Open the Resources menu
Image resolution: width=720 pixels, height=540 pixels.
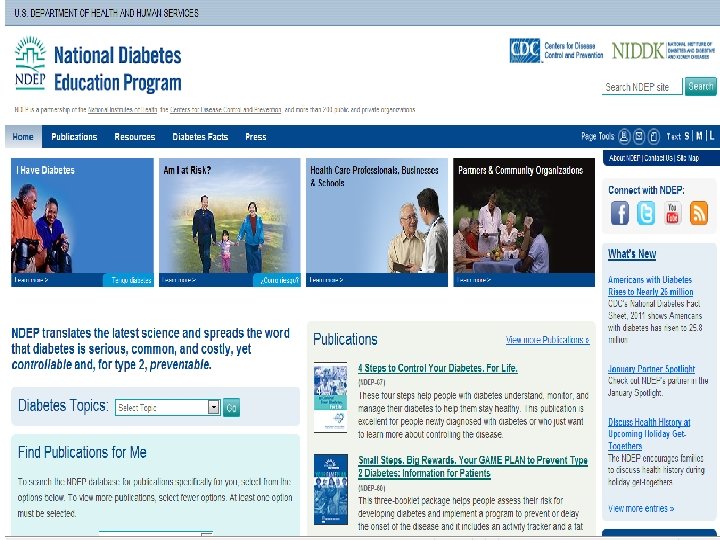pos(135,137)
